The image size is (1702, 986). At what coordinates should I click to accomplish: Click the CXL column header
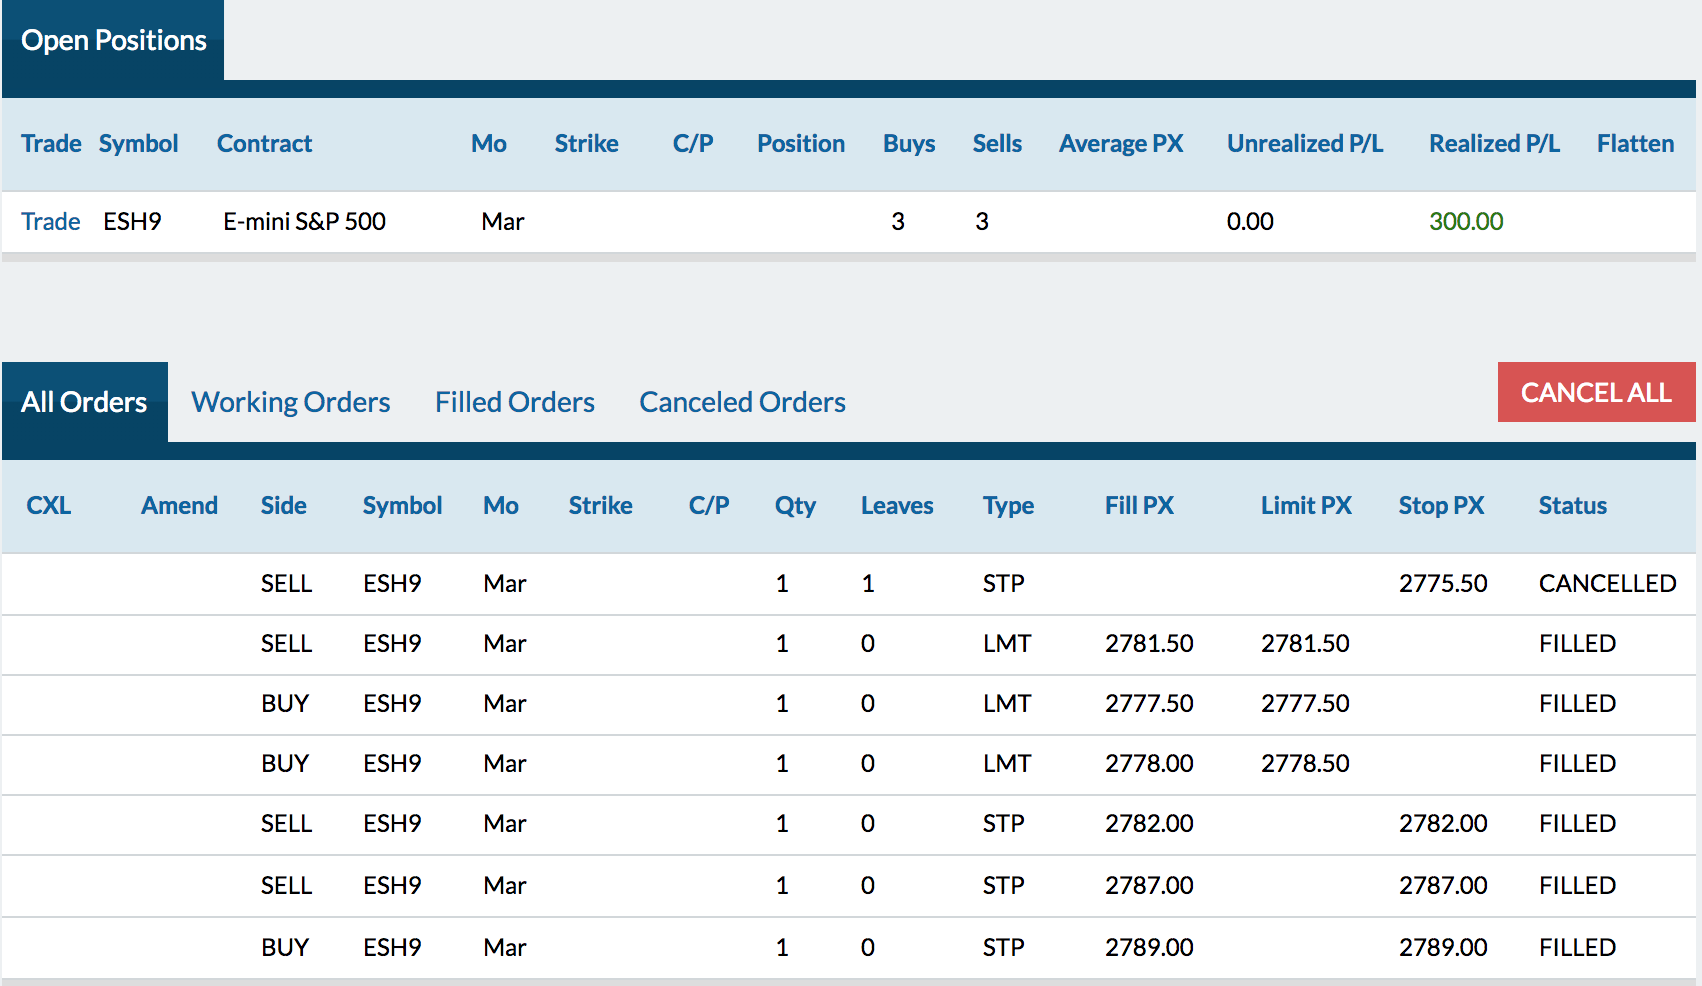point(49,506)
